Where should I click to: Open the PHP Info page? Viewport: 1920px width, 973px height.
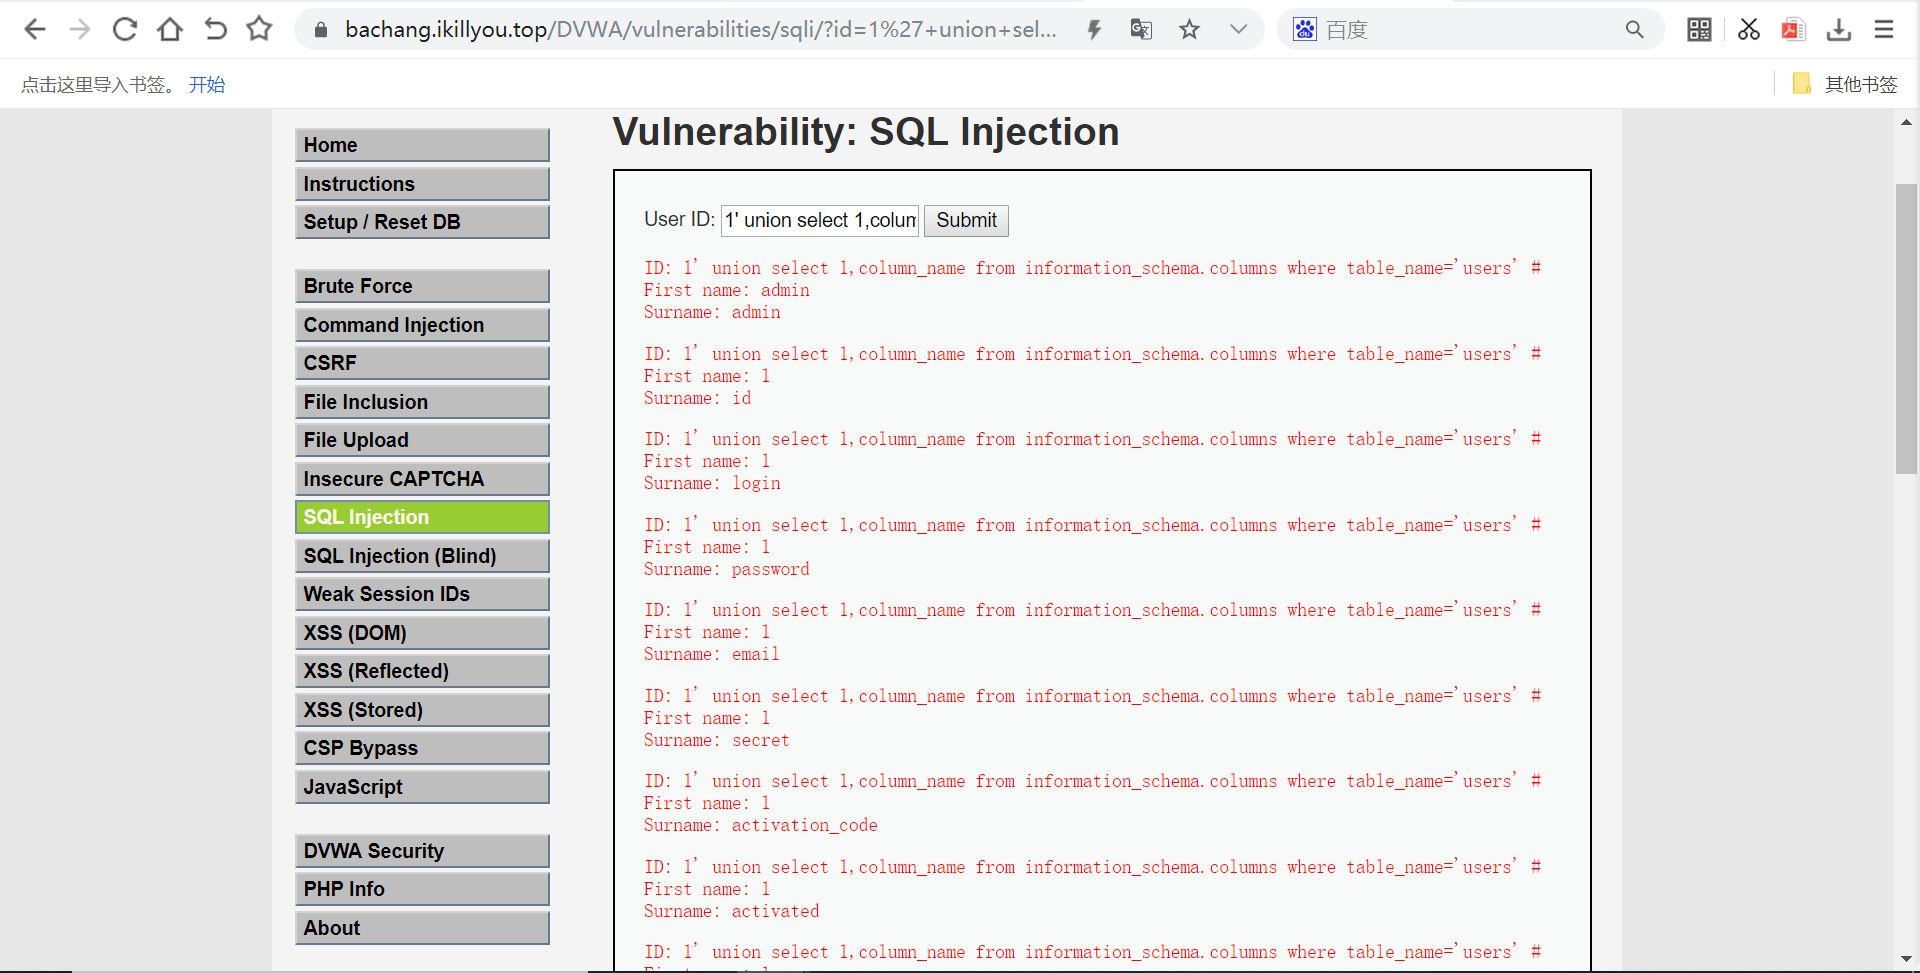(x=422, y=889)
